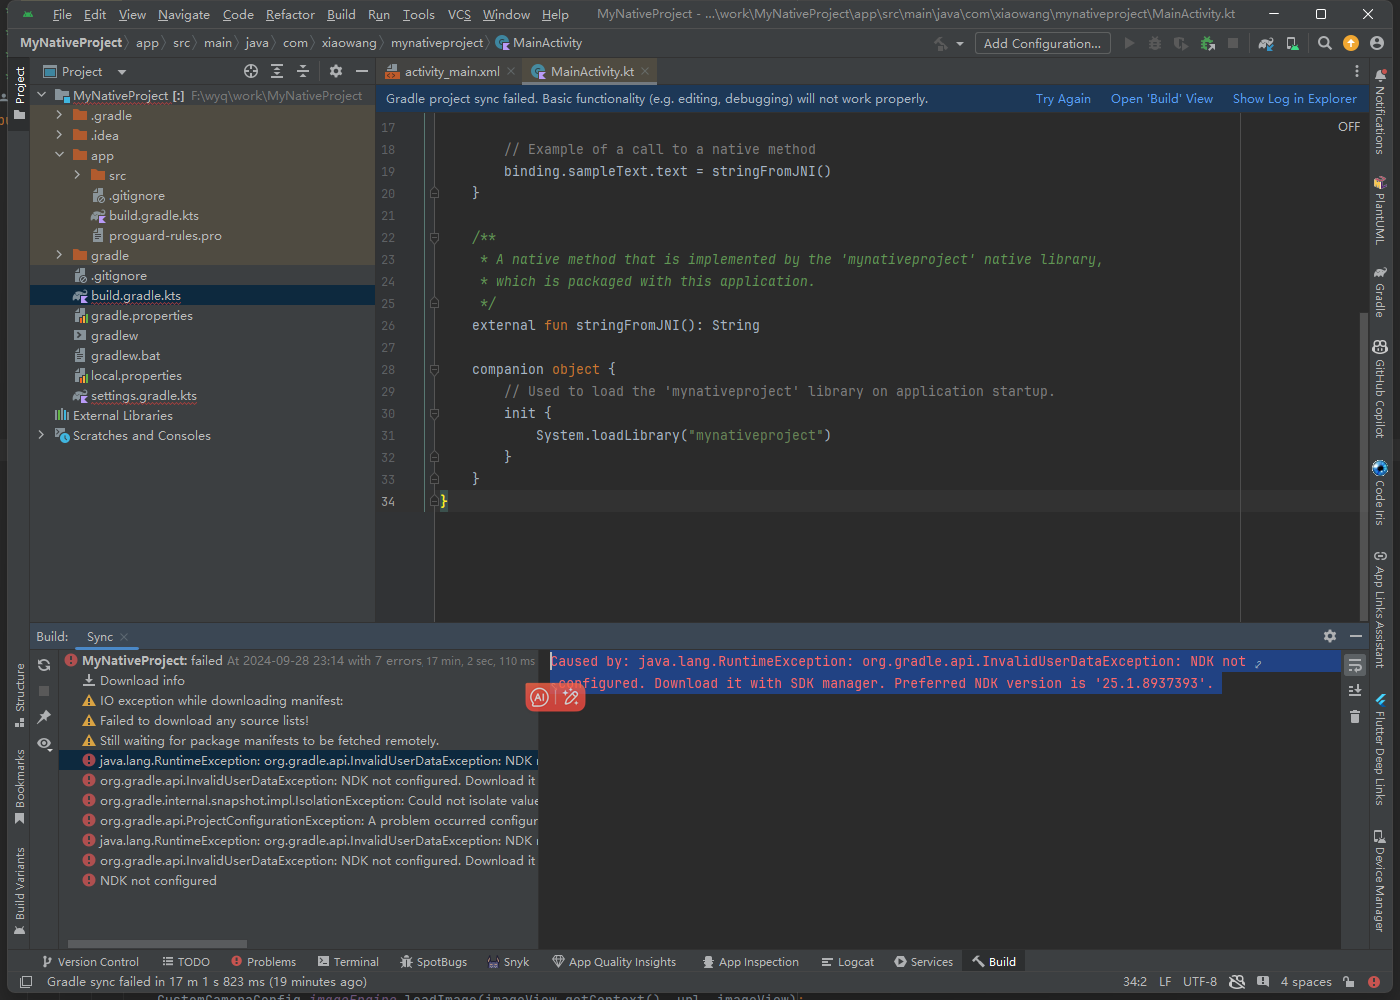Toggle the Build Variants side panel

20,891
